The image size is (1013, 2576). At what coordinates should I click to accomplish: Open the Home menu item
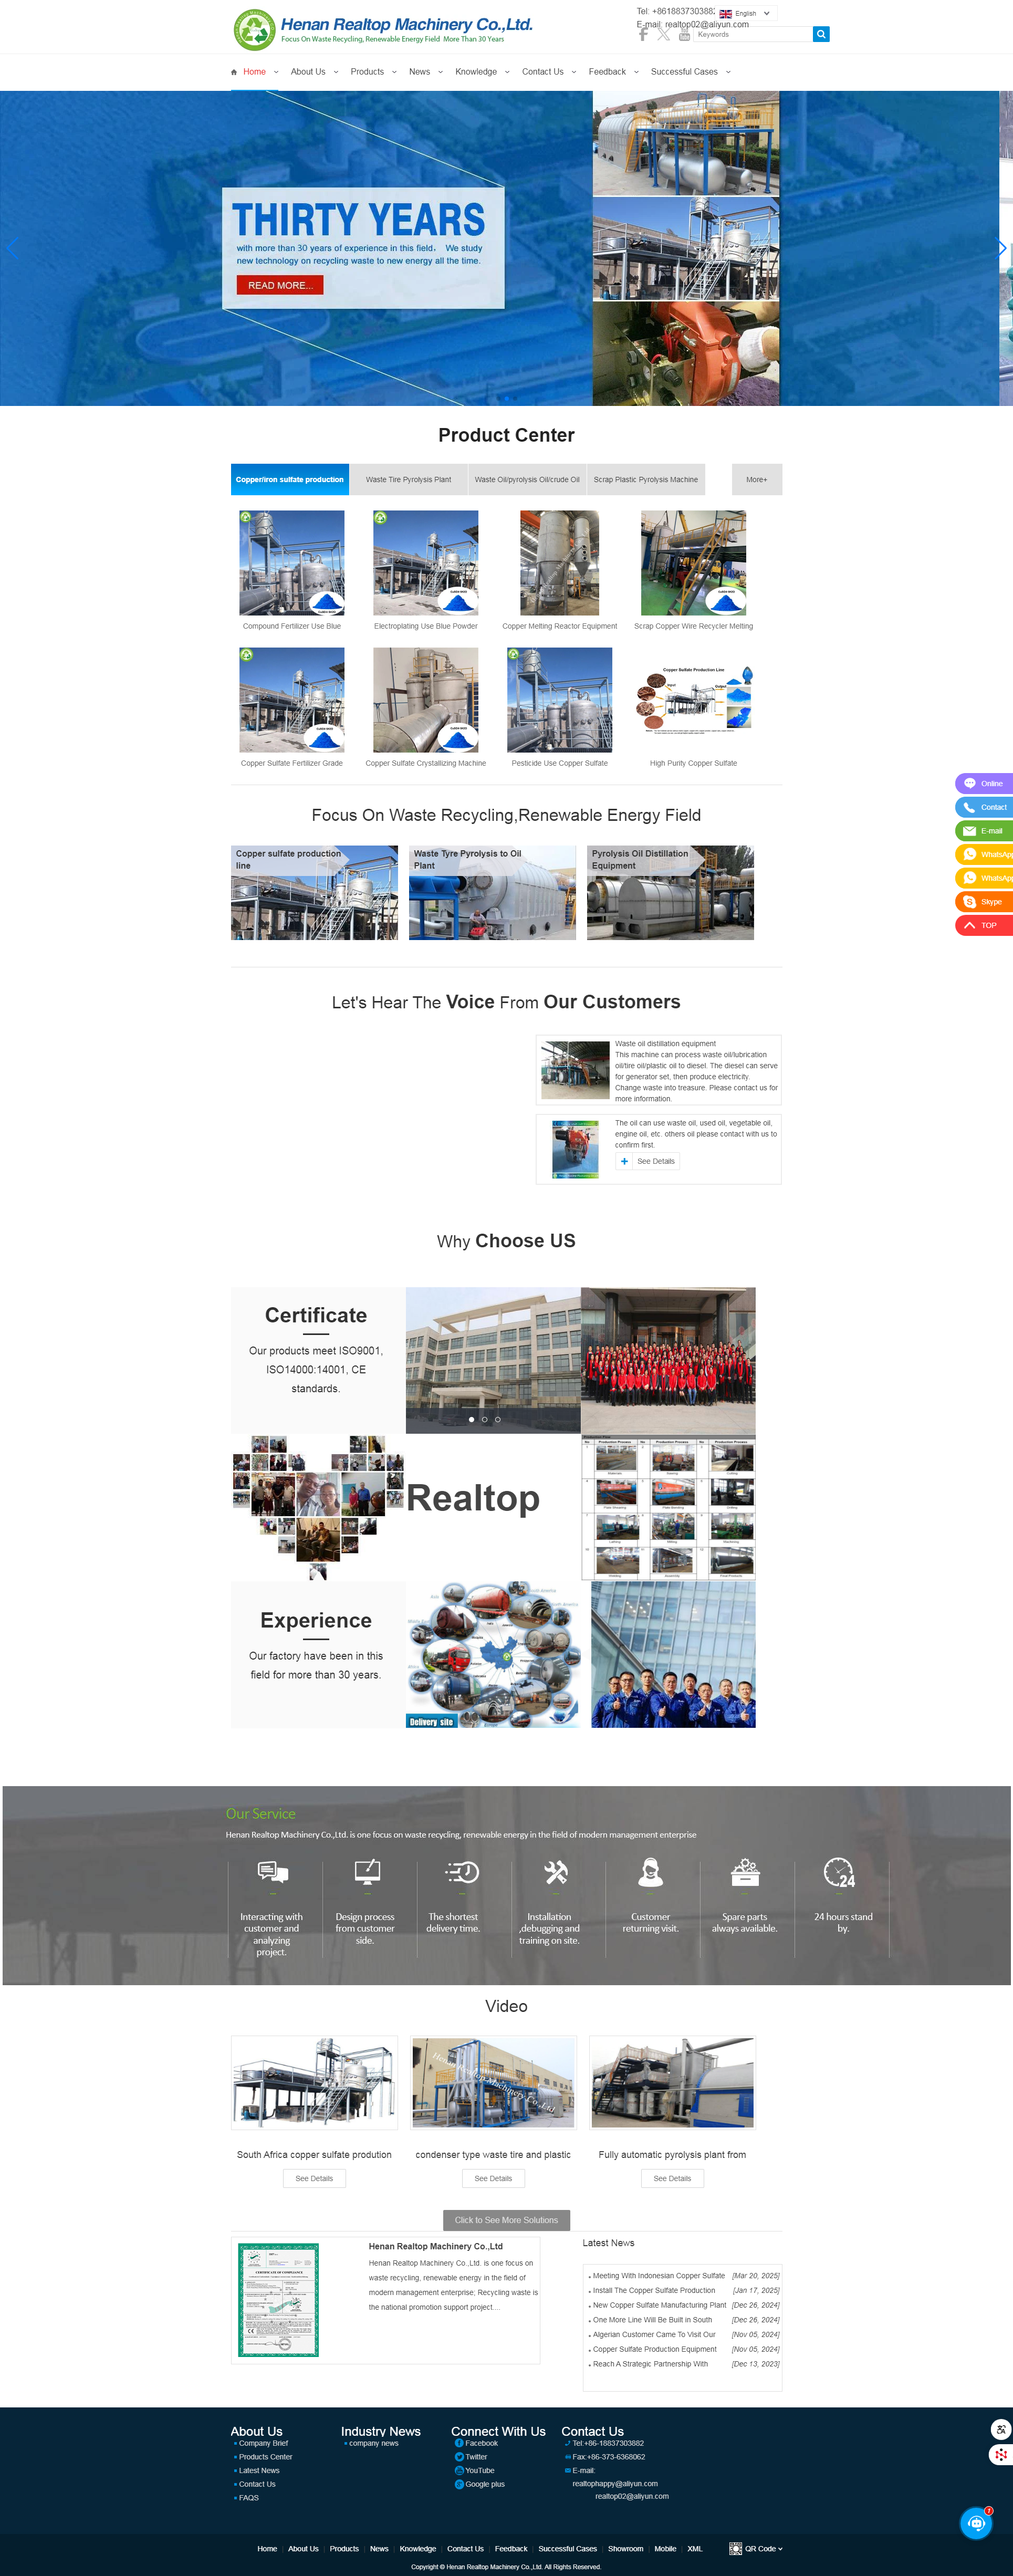point(254,72)
